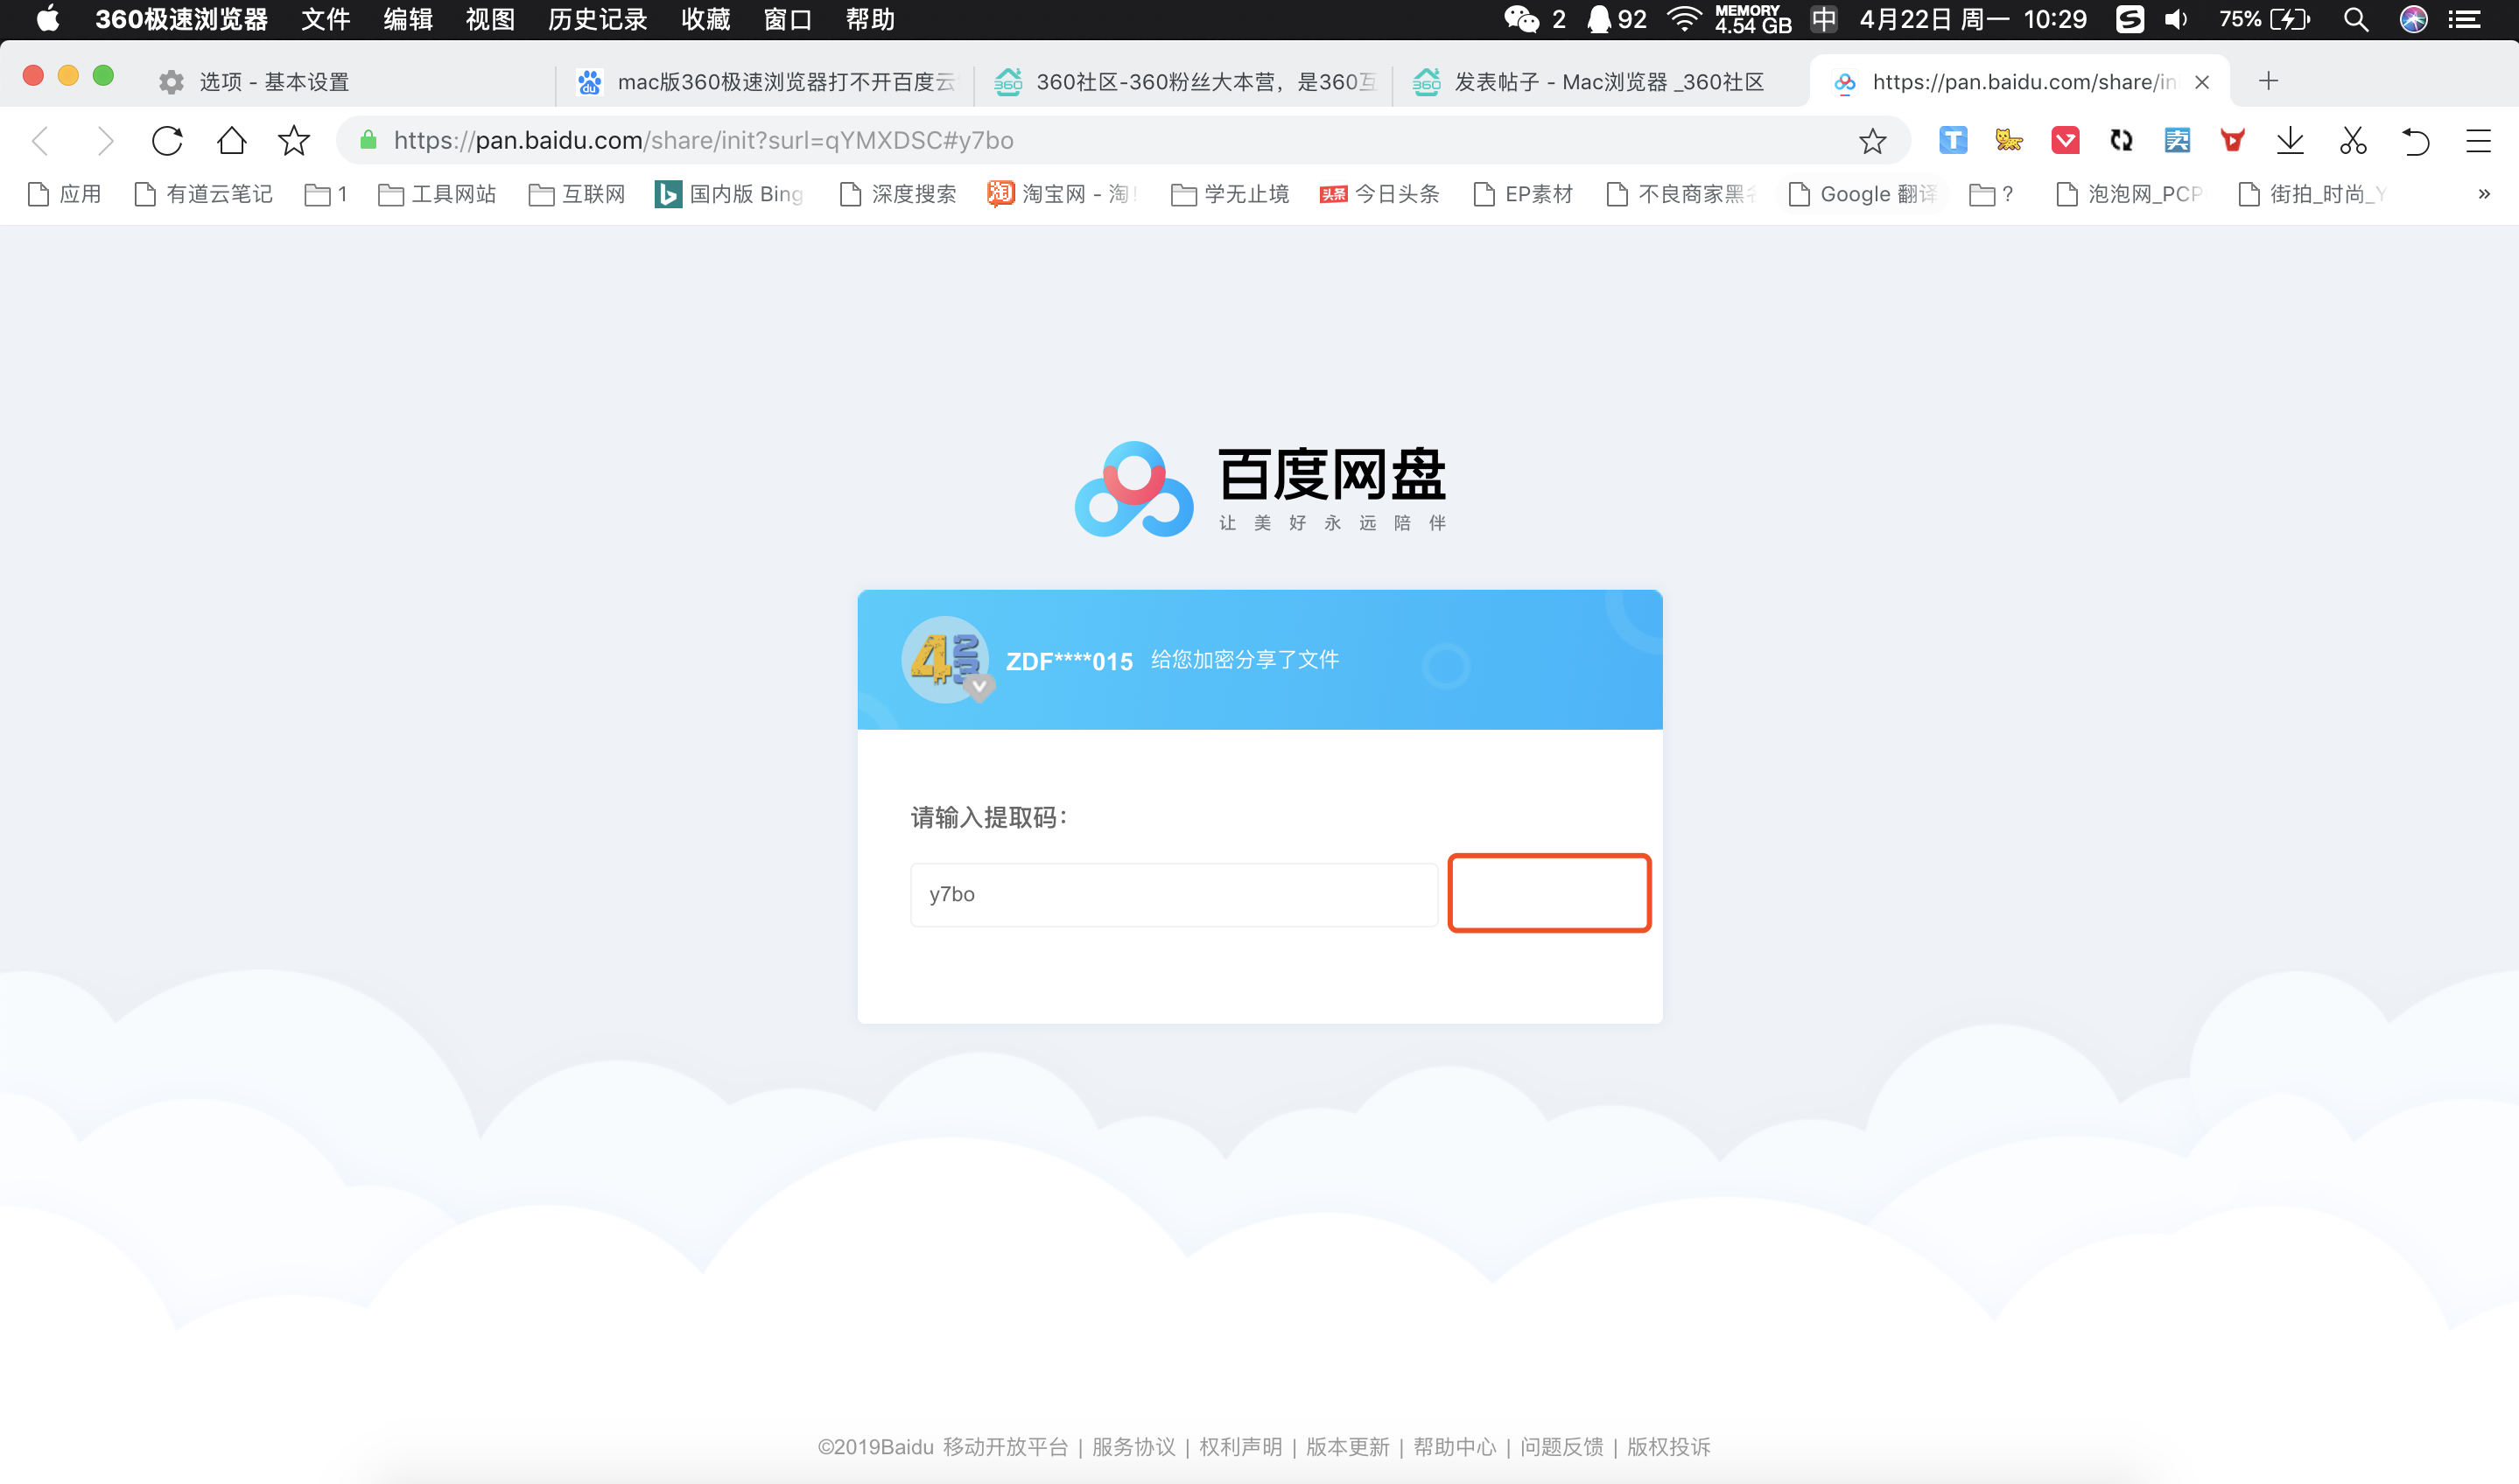Open the 窗口 menu

[787, 19]
